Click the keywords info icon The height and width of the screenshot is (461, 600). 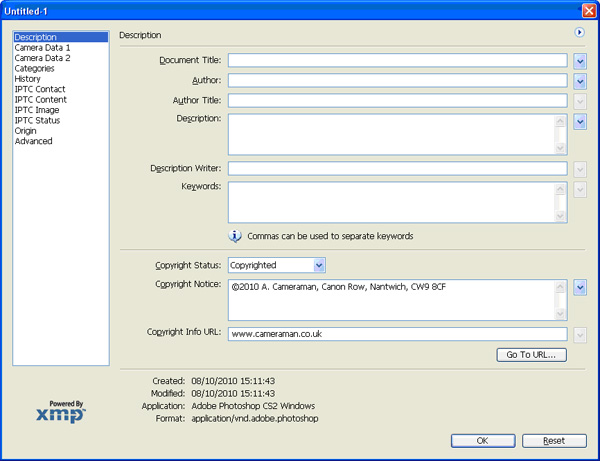pos(235,236)
